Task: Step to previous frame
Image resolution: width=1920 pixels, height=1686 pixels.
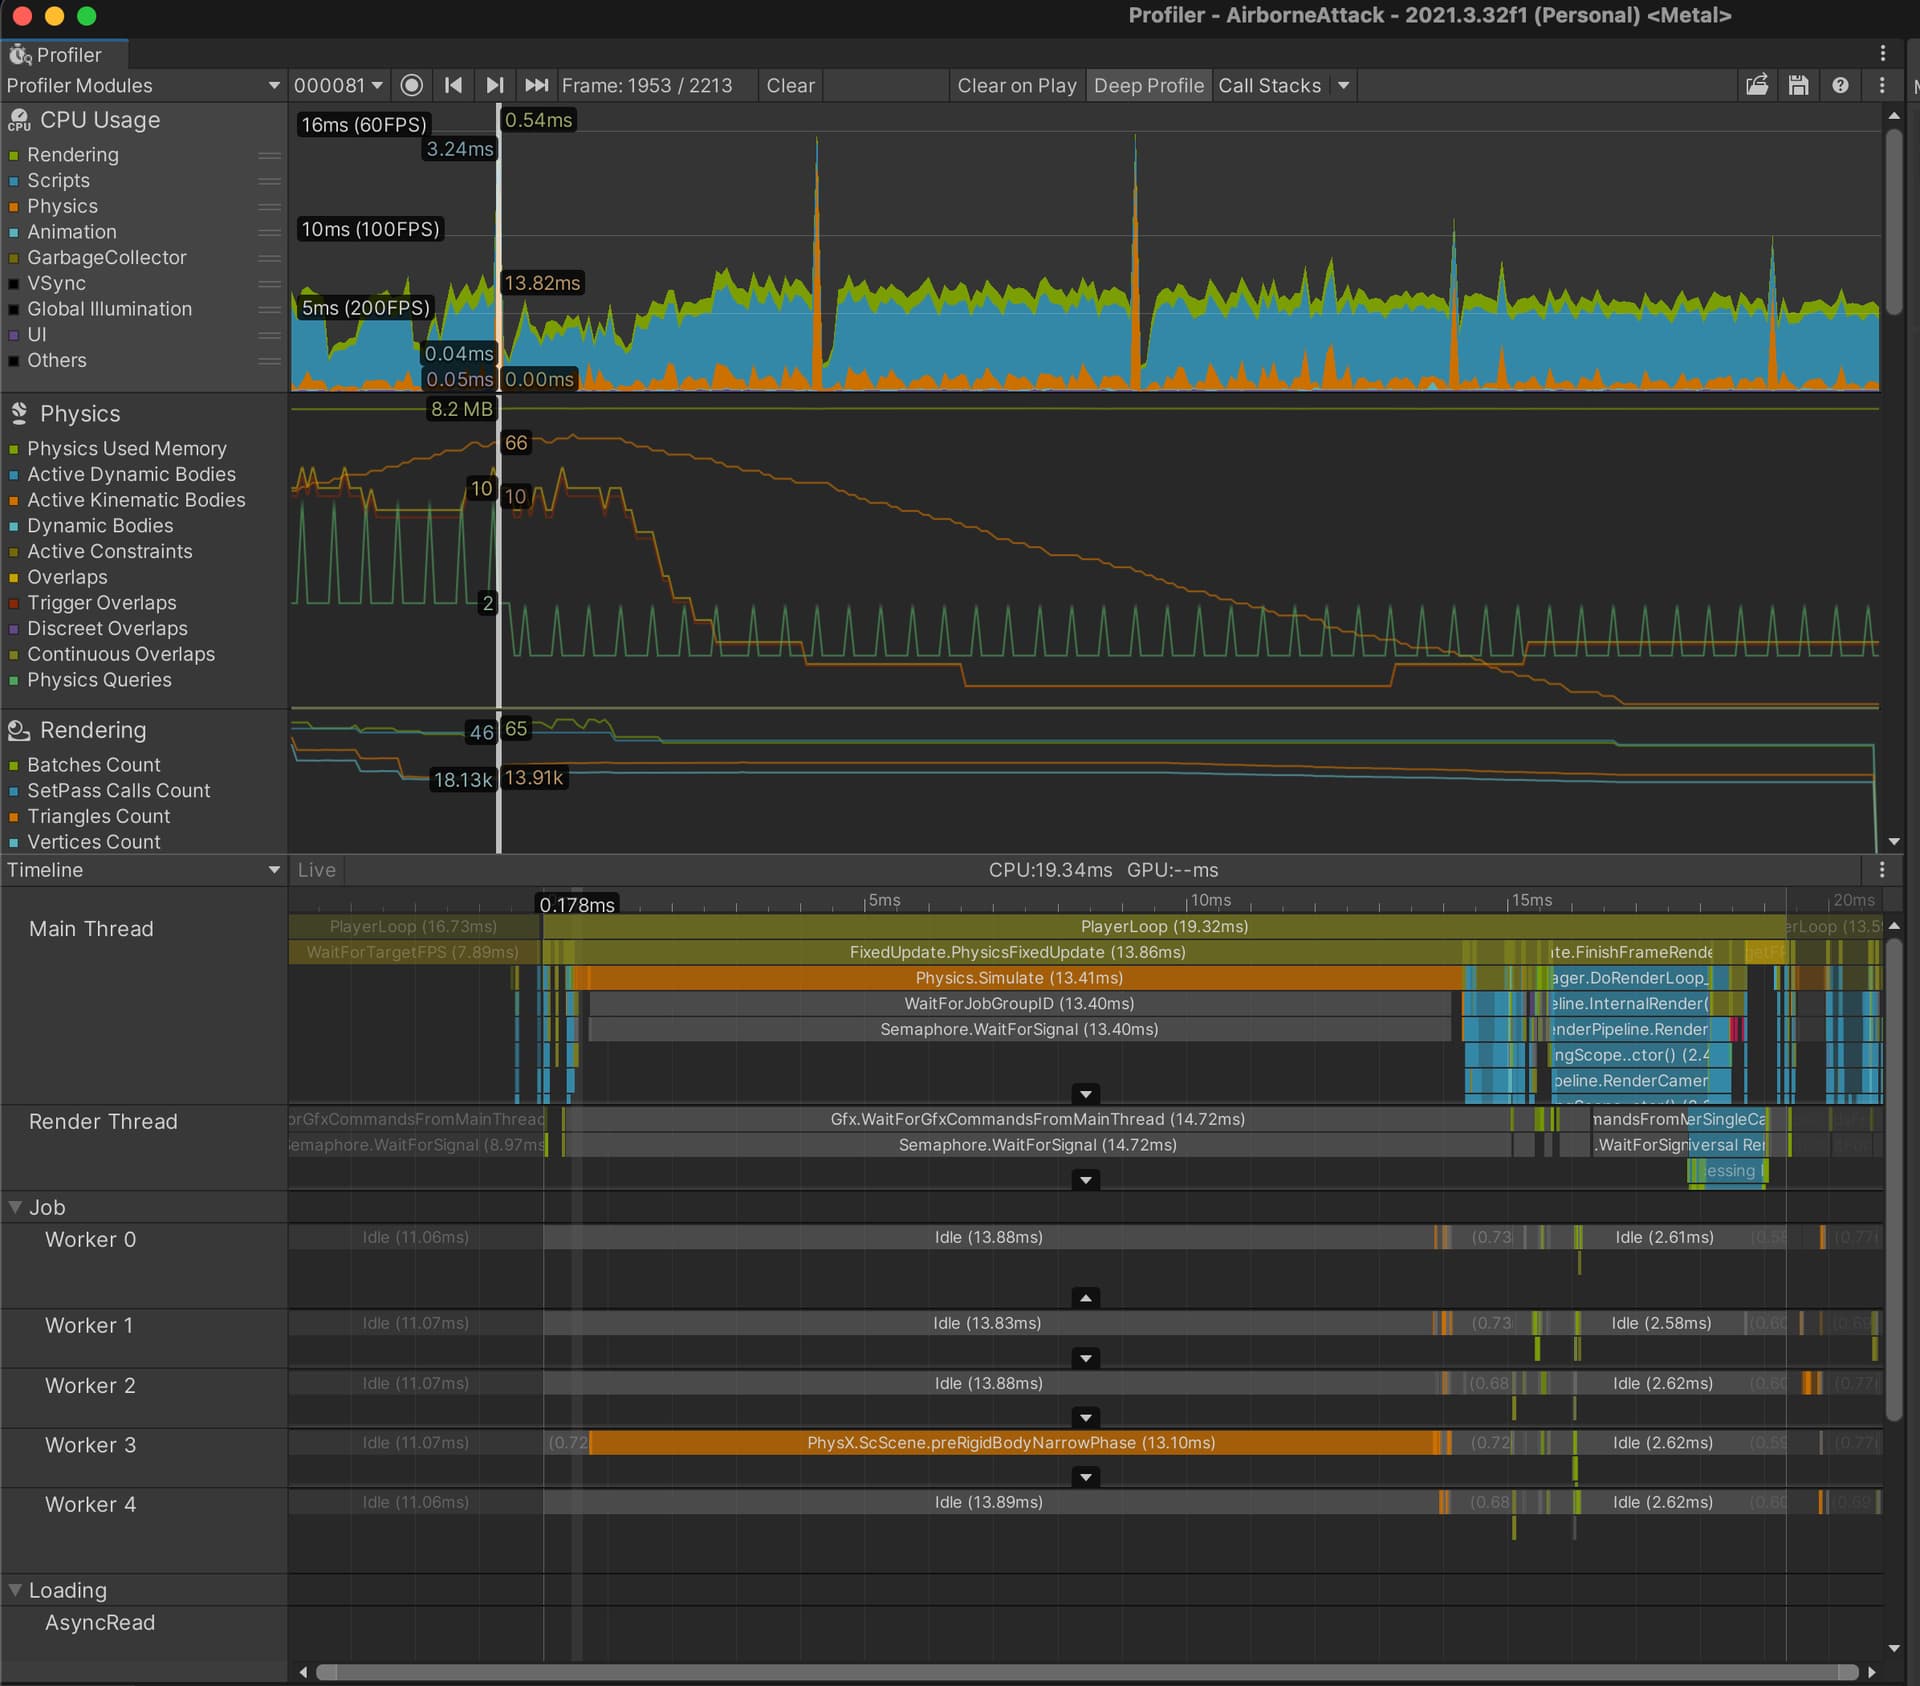Action: 453,85
